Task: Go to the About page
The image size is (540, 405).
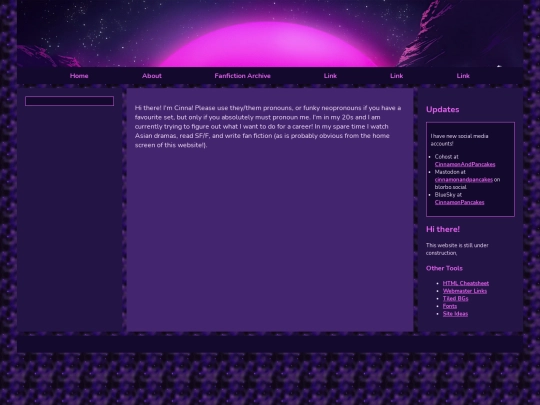Action: [152, 76]
